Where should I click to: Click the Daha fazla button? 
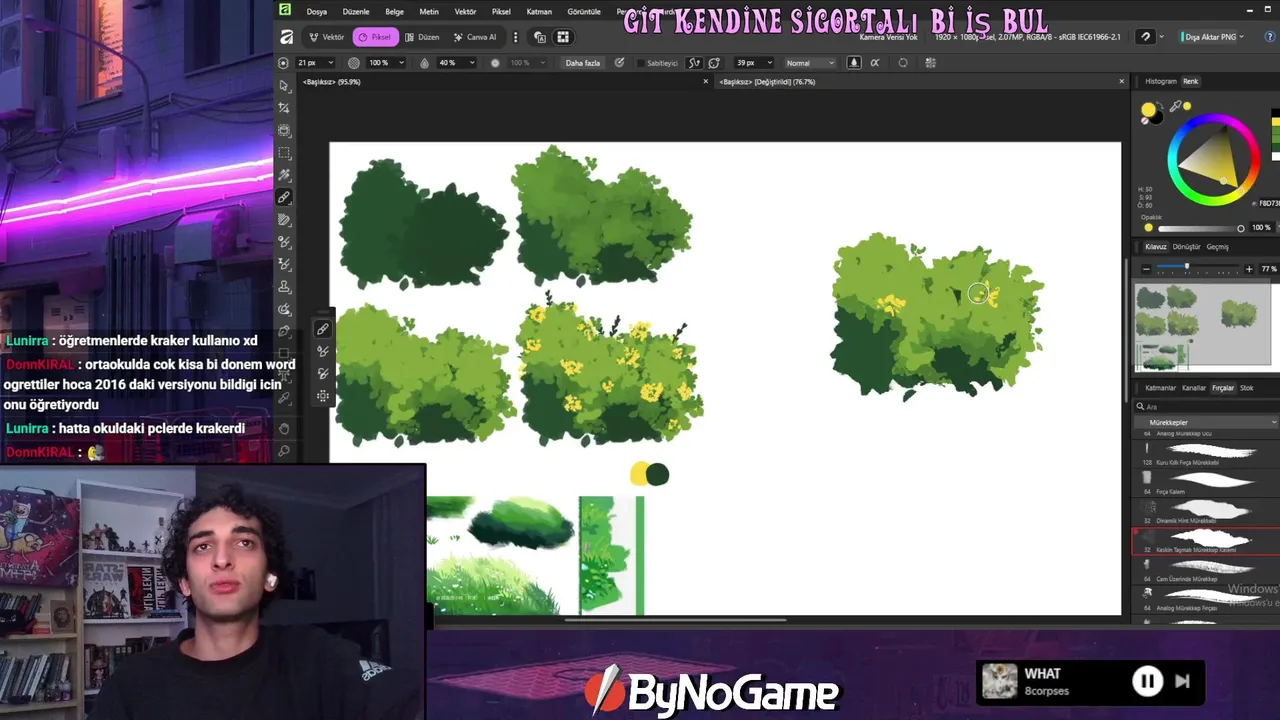(583, 63)
